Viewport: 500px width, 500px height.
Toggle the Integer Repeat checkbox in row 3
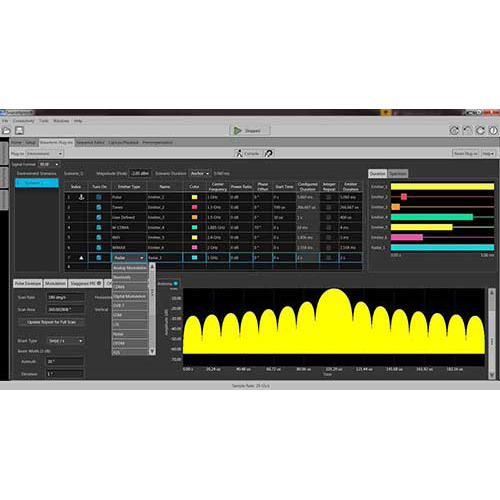point(329,217)
